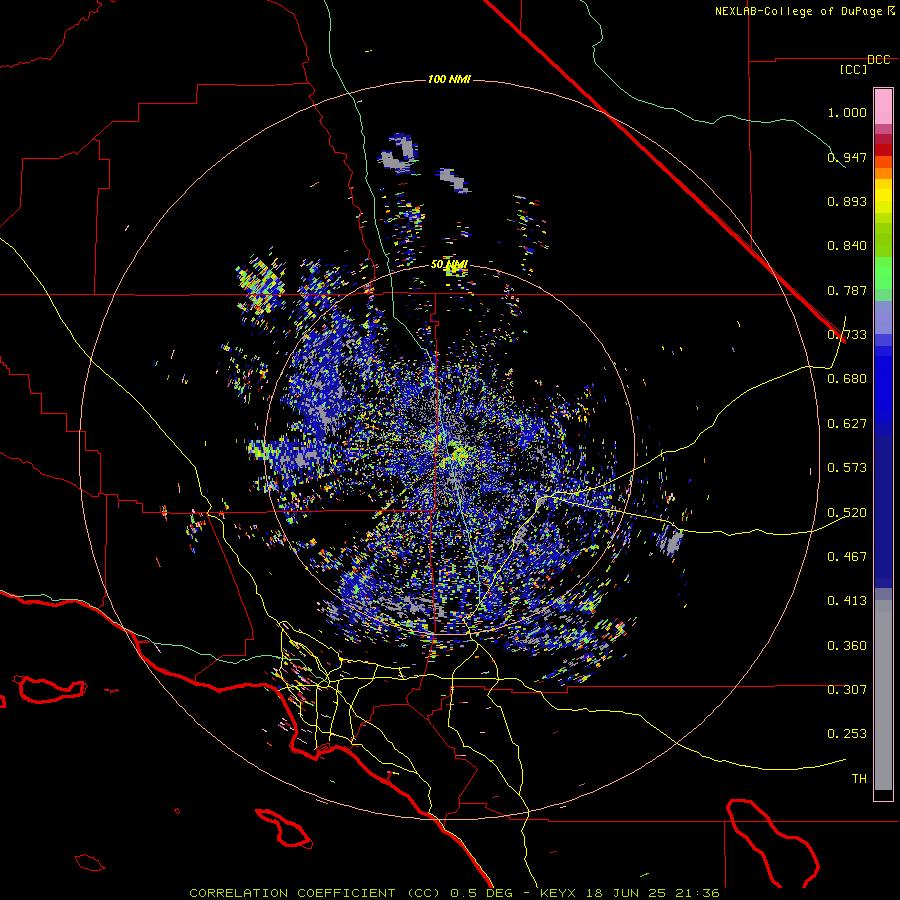Click the 0.893 value on the color scale

click(847, 201)
